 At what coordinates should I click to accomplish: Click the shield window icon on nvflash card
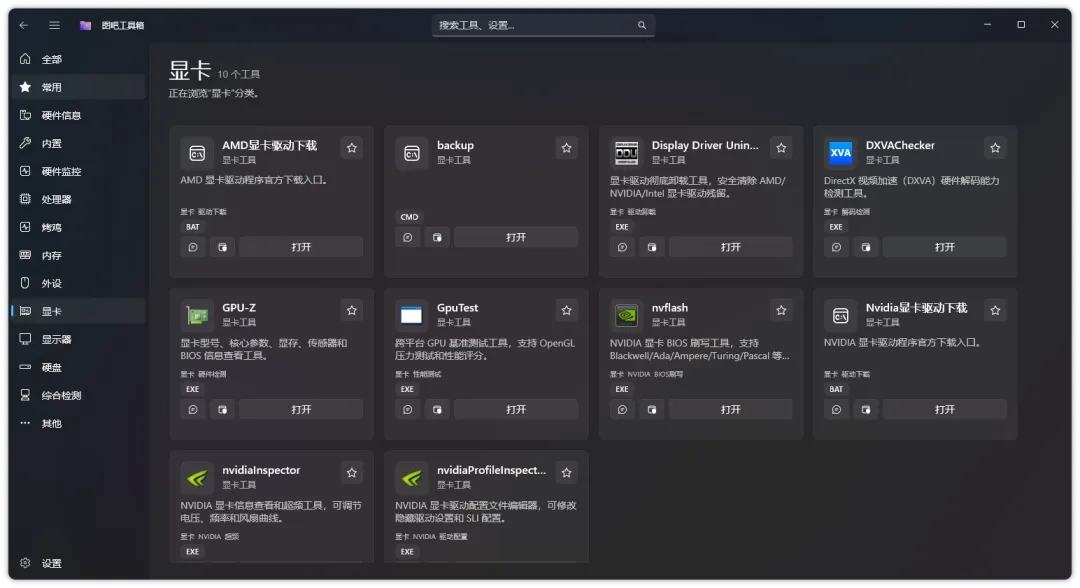(x=652, y=410)
